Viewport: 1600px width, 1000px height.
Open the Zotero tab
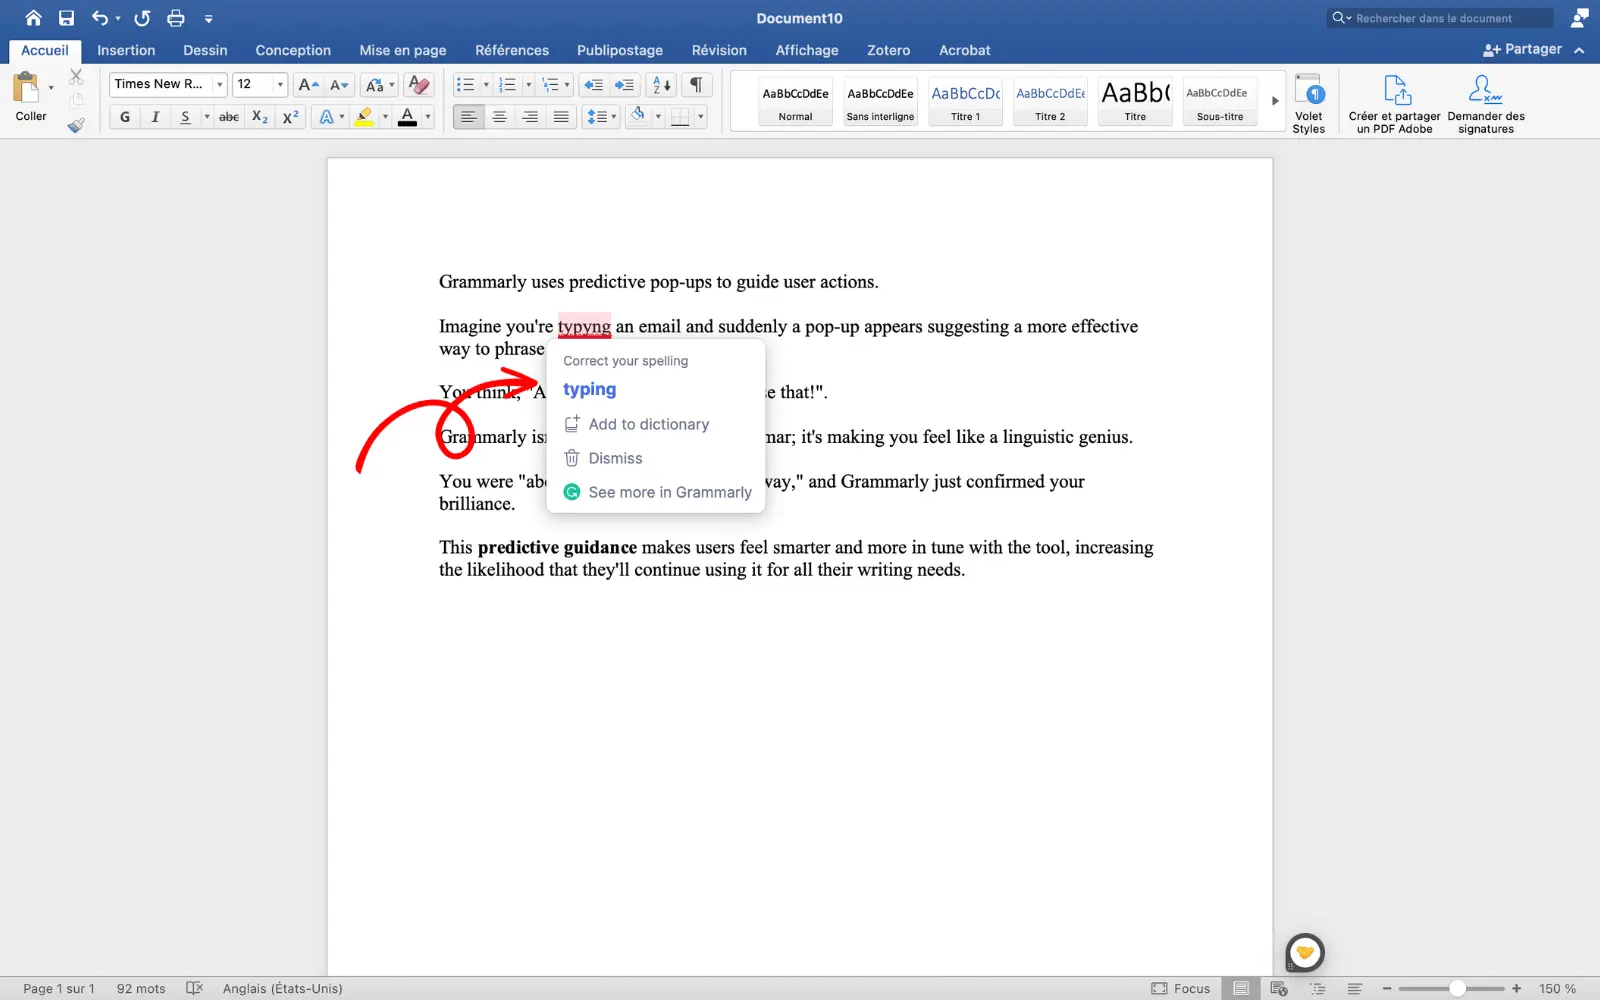click(x=888, y=50)
